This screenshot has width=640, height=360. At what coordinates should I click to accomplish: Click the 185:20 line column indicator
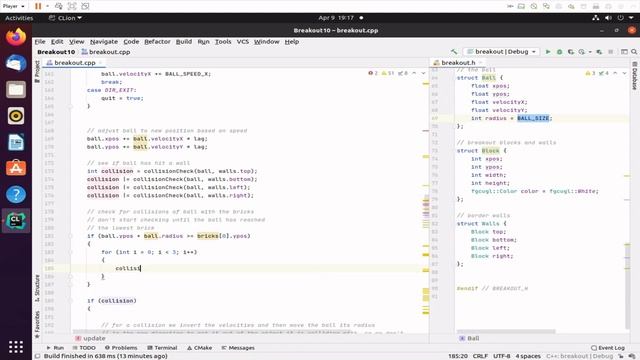pos(458,356)
